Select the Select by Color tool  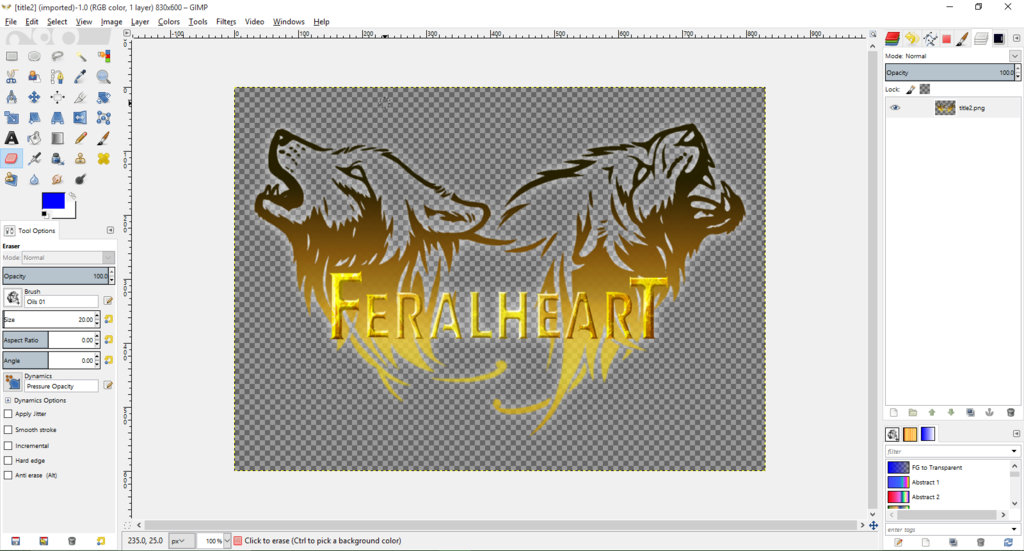103,56
